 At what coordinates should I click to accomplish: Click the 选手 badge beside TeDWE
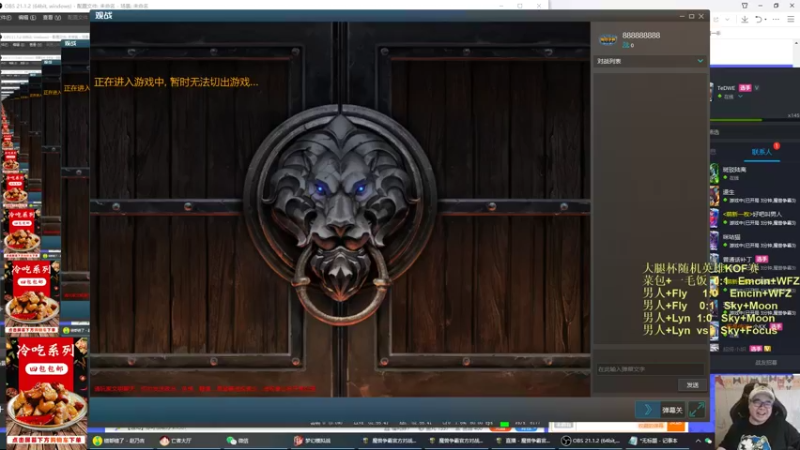745,88
